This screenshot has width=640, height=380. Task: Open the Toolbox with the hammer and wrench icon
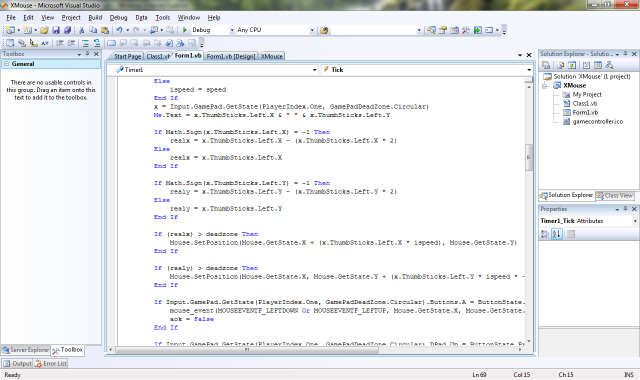466,30
